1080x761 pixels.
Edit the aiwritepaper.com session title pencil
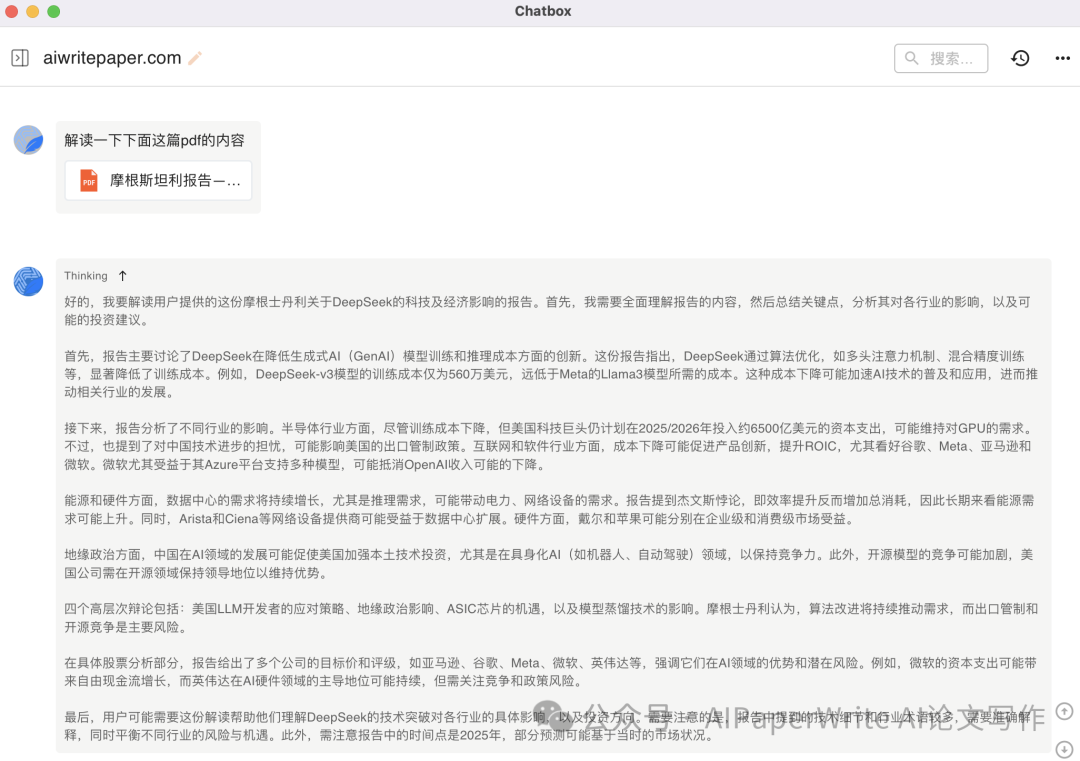click(195, 59)
